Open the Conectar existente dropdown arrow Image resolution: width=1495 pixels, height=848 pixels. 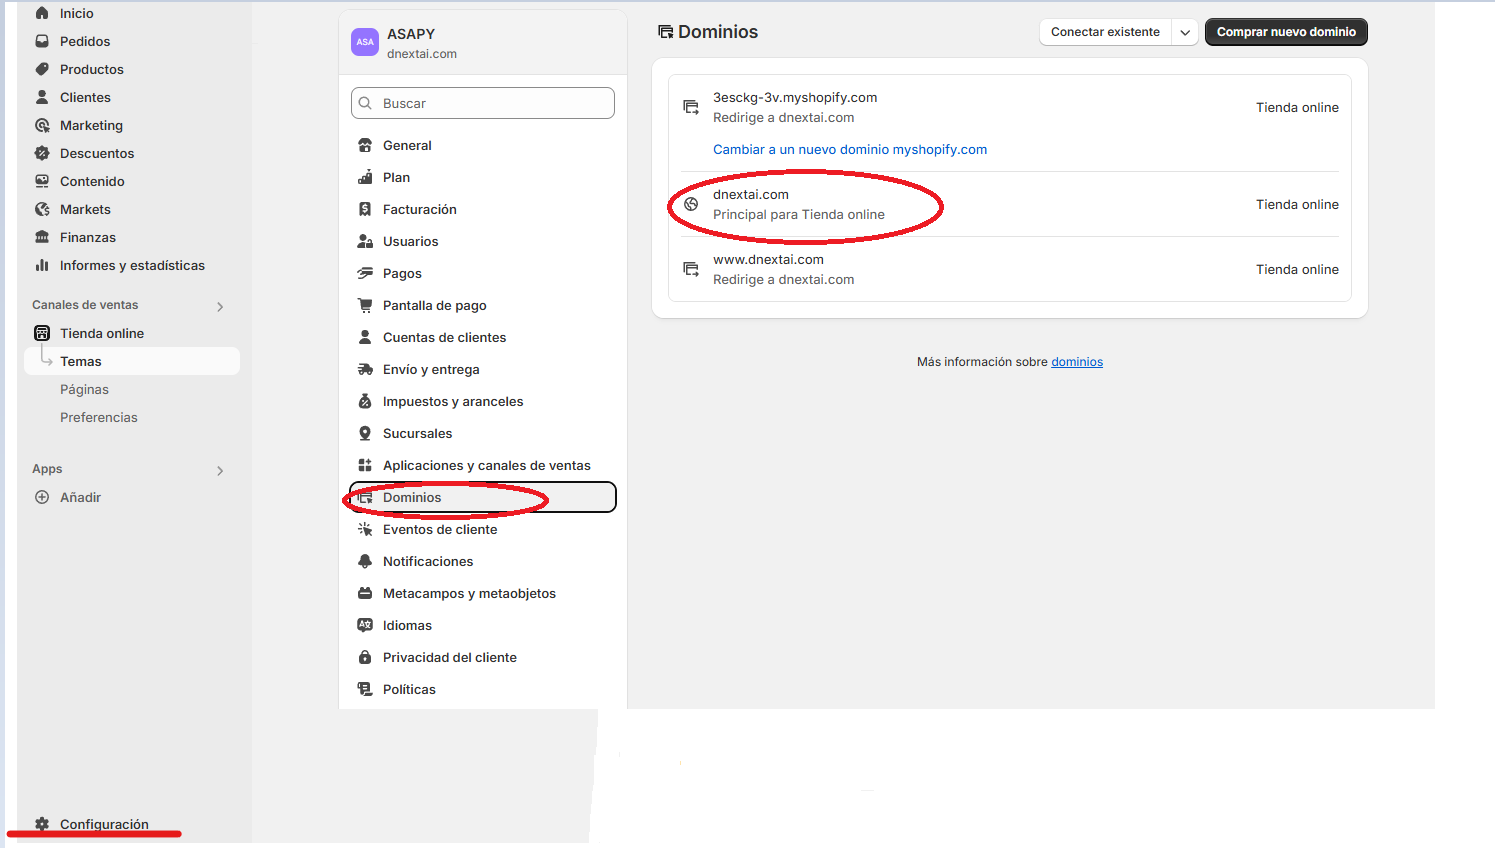1185,32
